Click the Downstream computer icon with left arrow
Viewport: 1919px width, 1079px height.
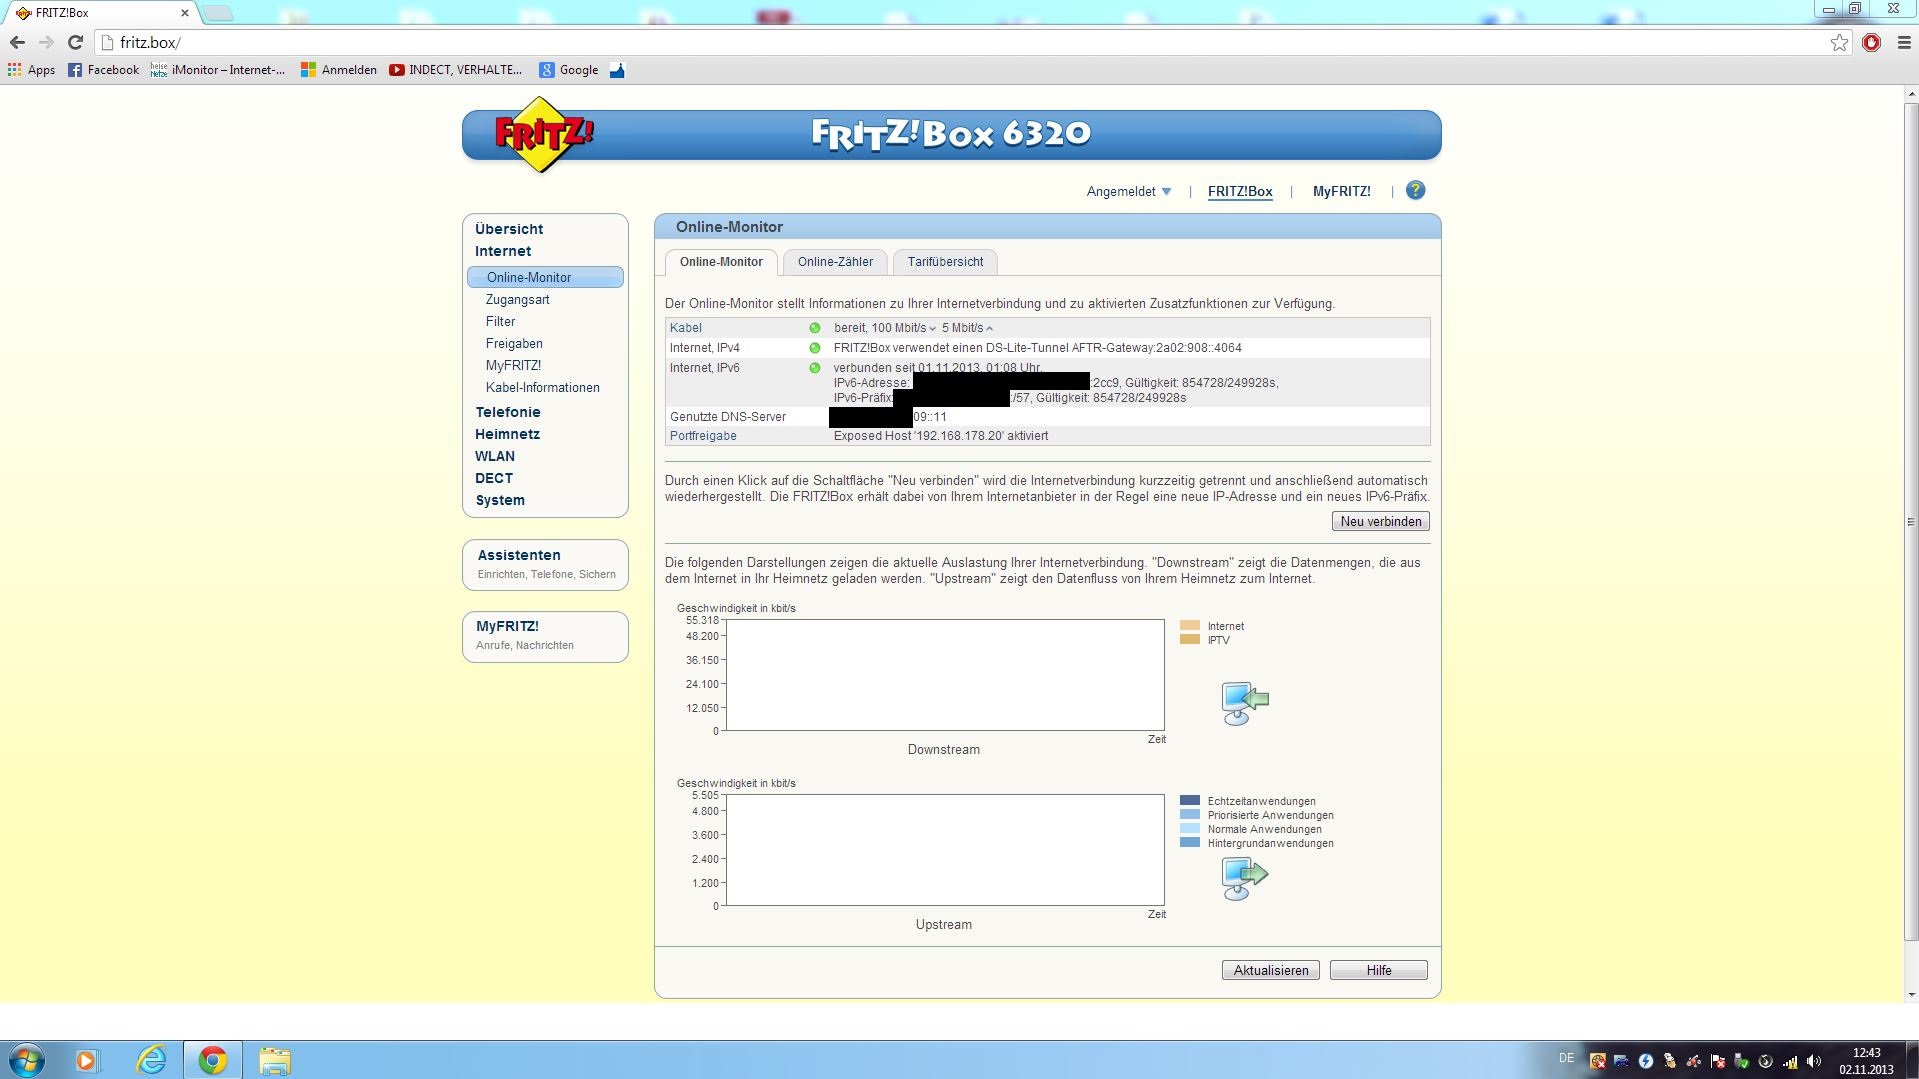tap(1244, 702)
